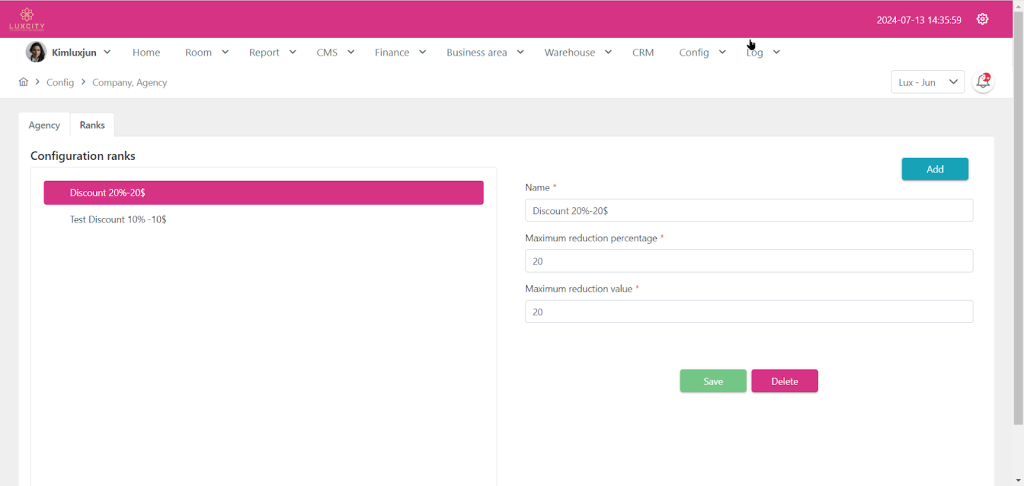Expand the Kimluxjun user dropdown
The width and height of the screenshot is (1024, 486).
click(106, 52)
